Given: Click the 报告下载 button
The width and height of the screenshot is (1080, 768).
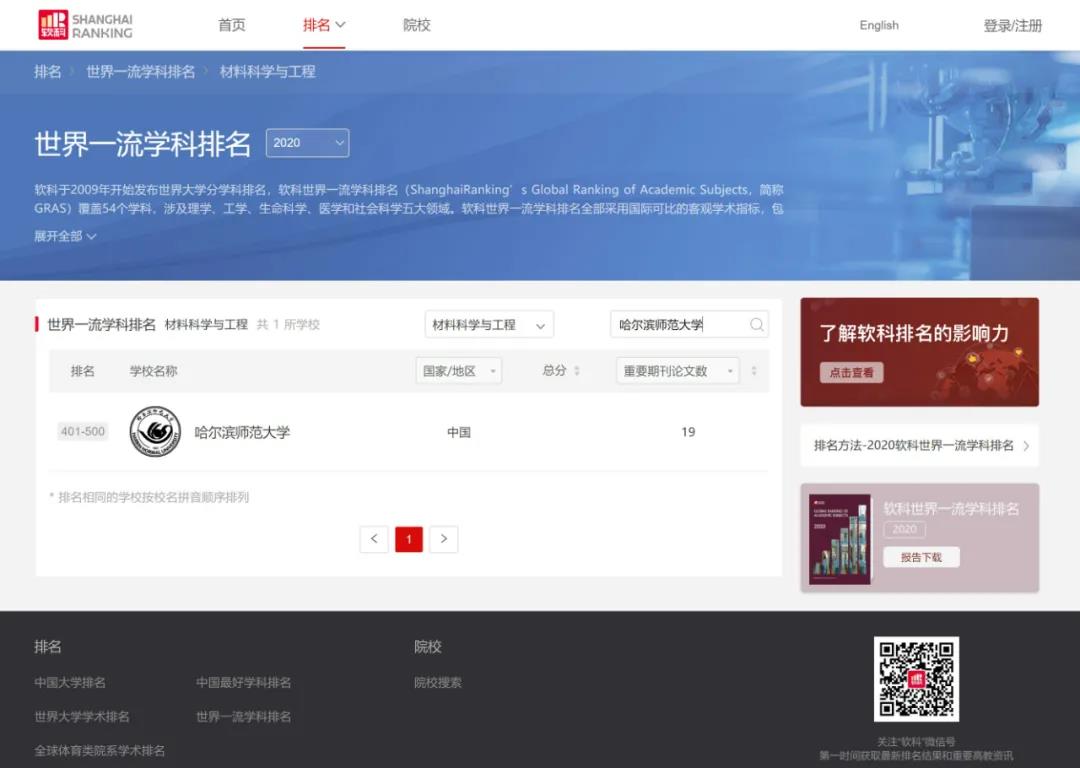Looking at the screenshot, I should pyautogui.click(x=921, y=557).
